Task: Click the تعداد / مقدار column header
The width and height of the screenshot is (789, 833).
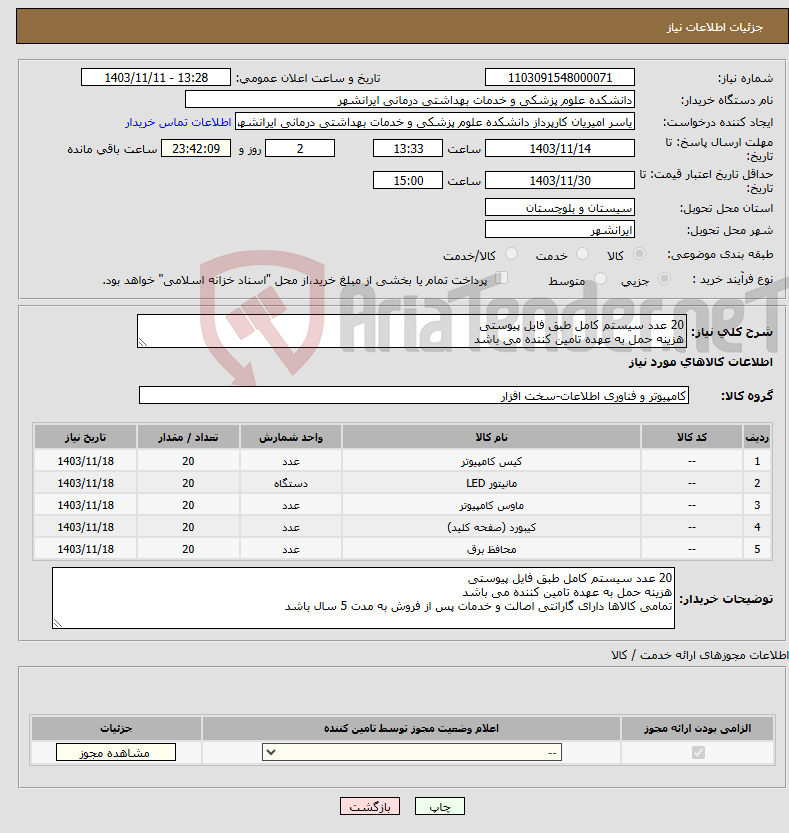Action: [x=188, y=437]
